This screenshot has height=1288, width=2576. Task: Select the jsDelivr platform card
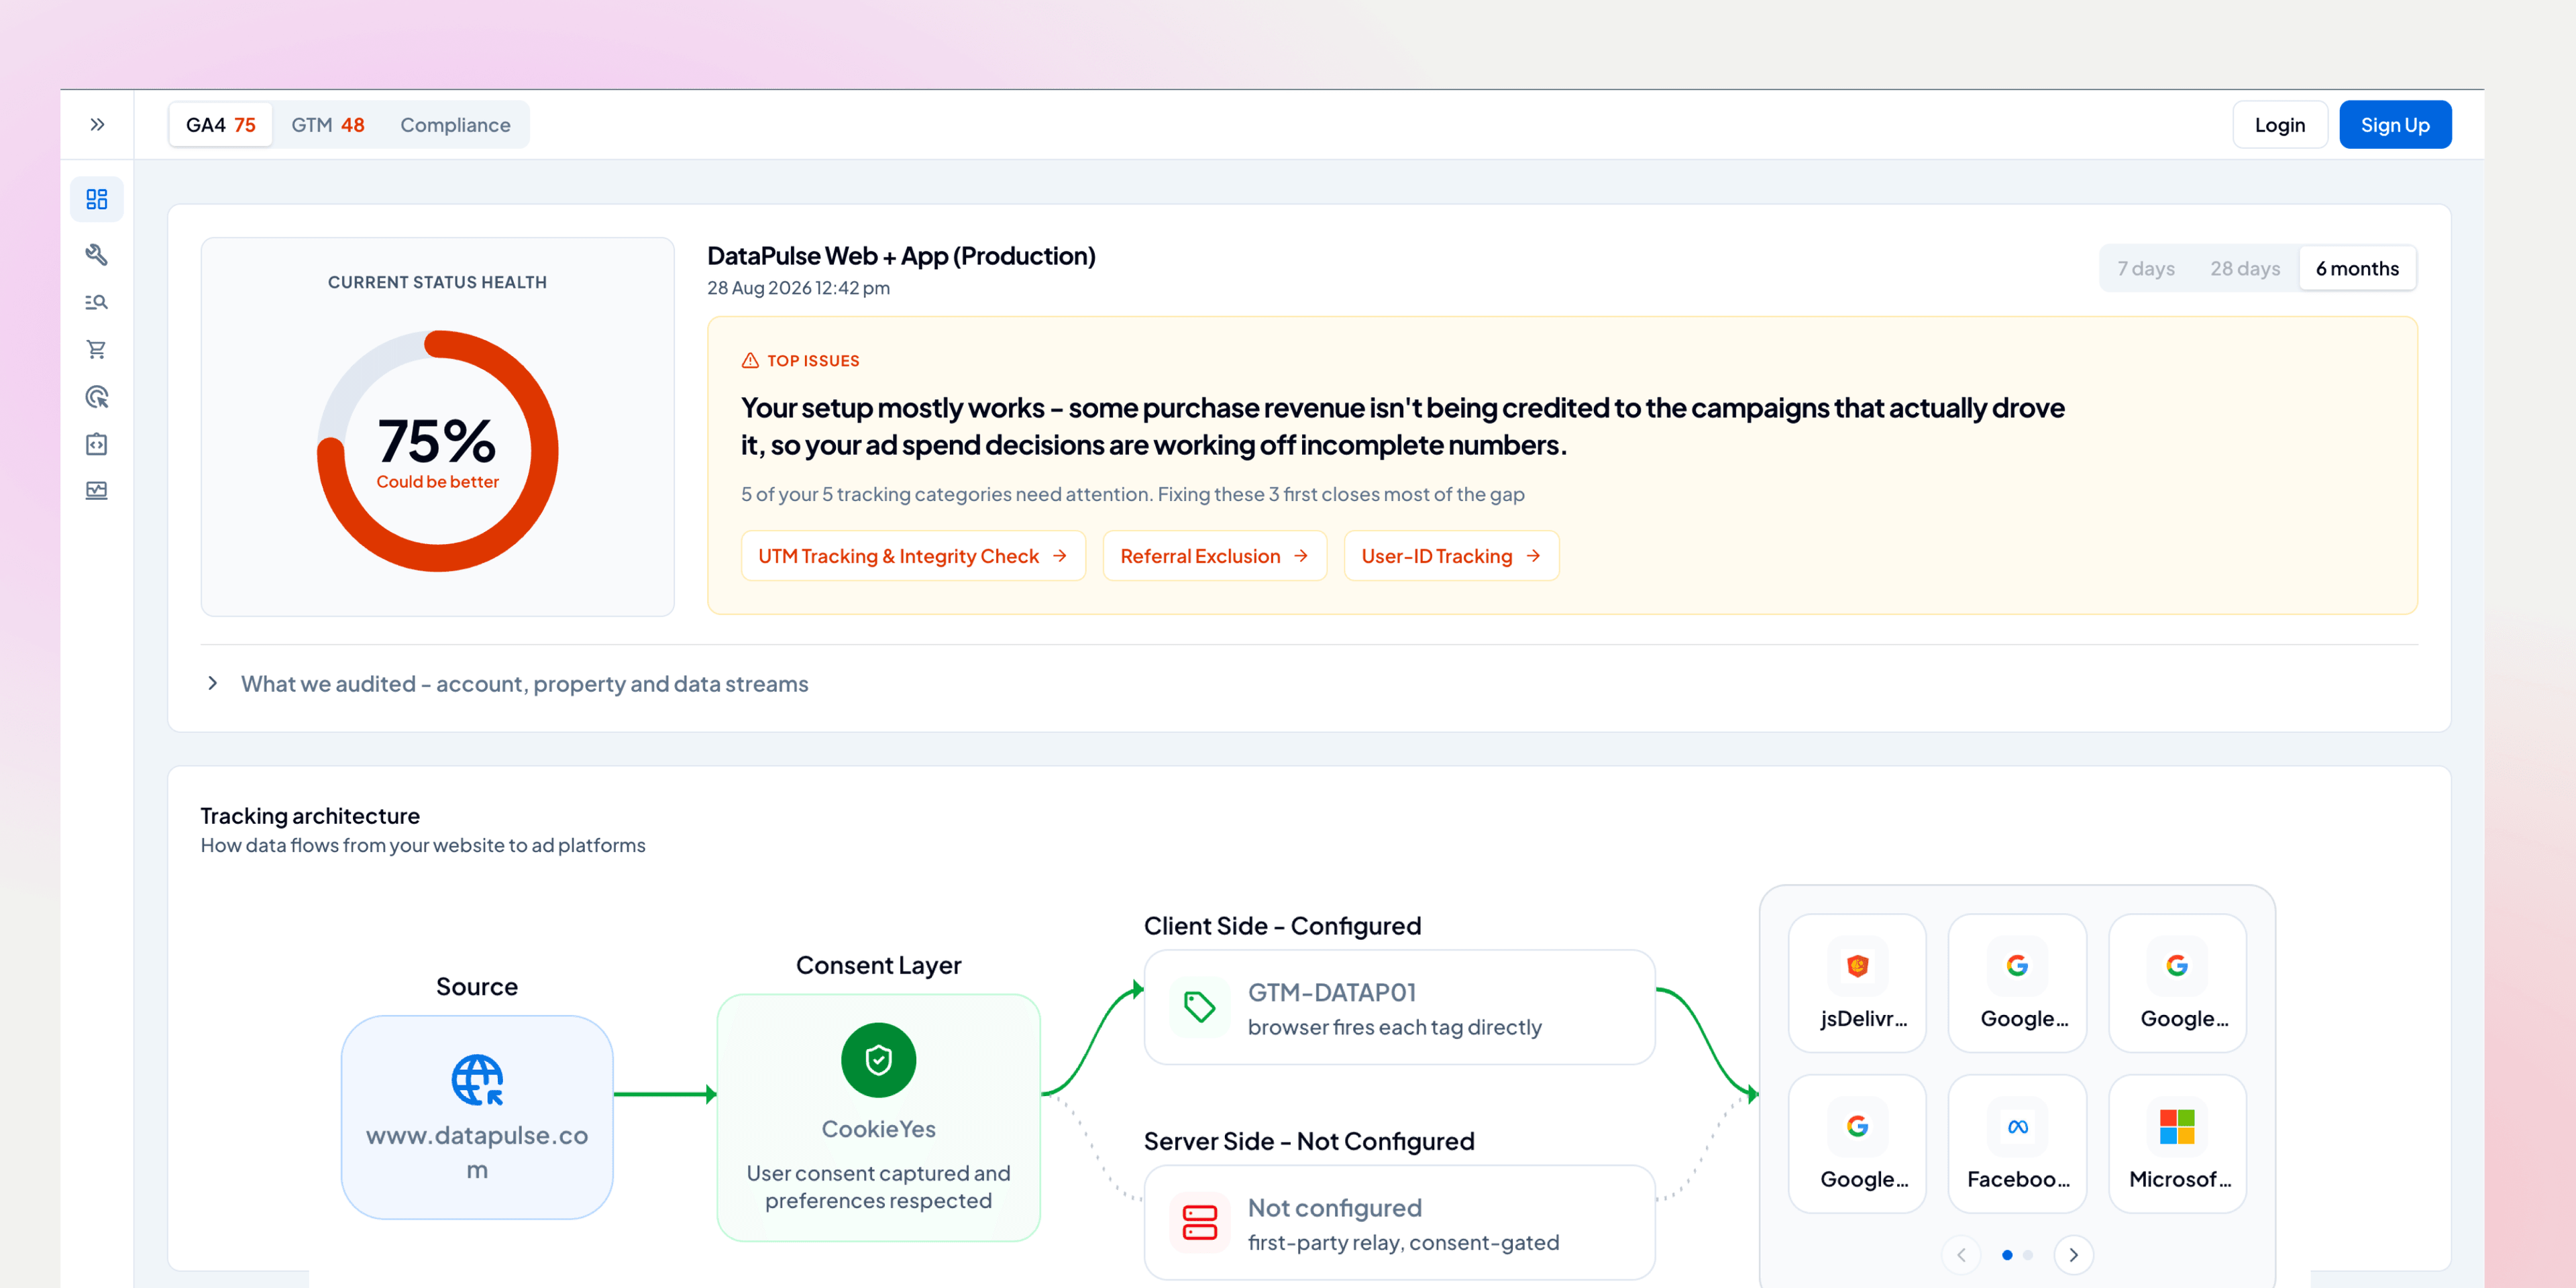click(1857, 983)
